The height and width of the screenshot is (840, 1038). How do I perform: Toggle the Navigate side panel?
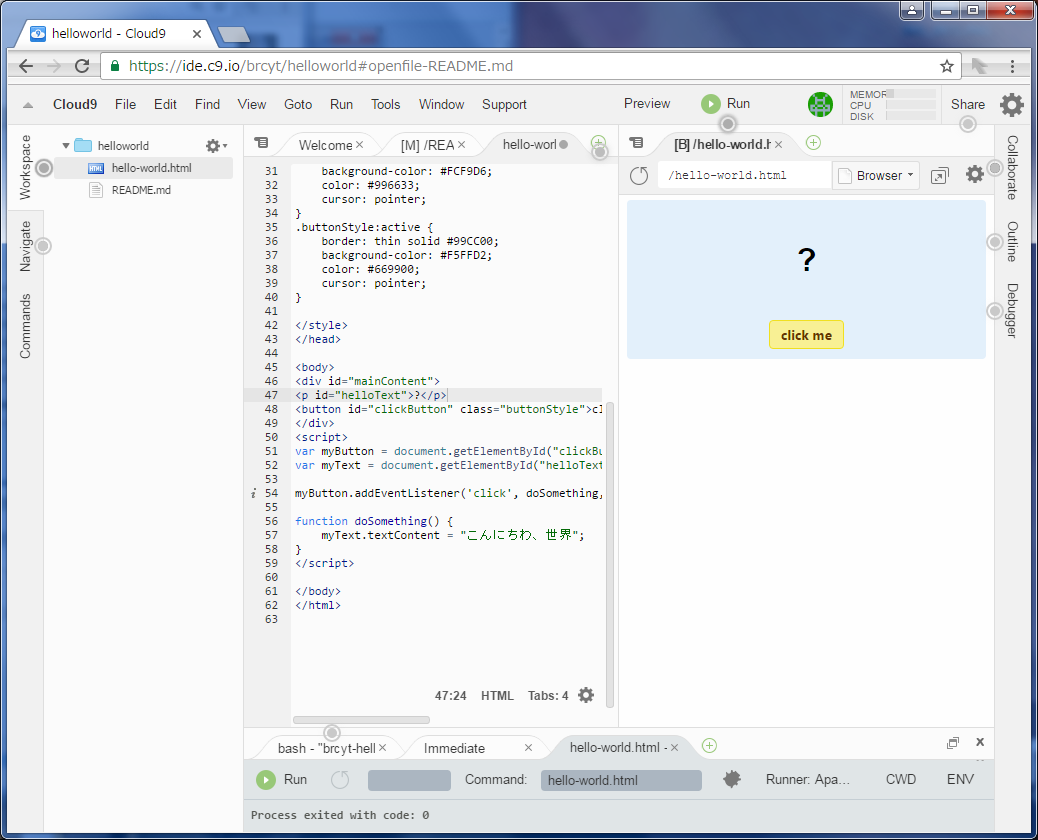coord(25,246)
